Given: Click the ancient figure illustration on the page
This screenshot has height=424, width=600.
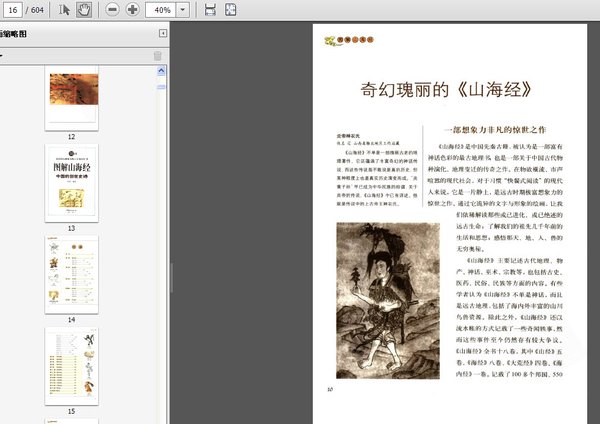Looking at the screenshot, I should 388,301.
